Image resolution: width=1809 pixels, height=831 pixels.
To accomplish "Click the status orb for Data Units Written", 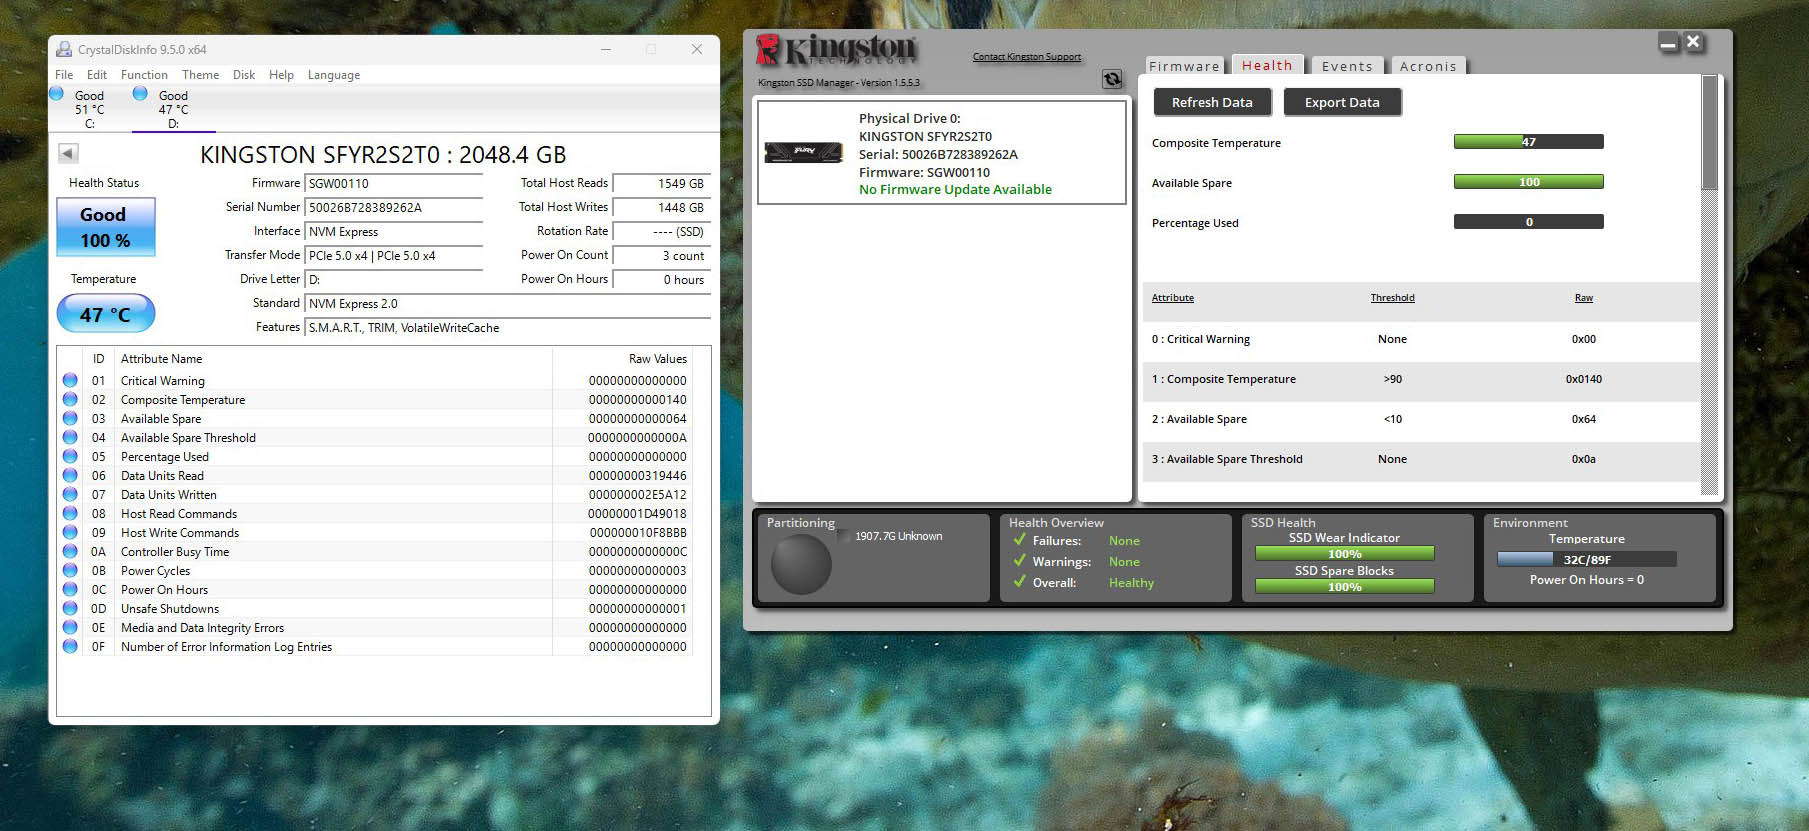I will point(70,494).
